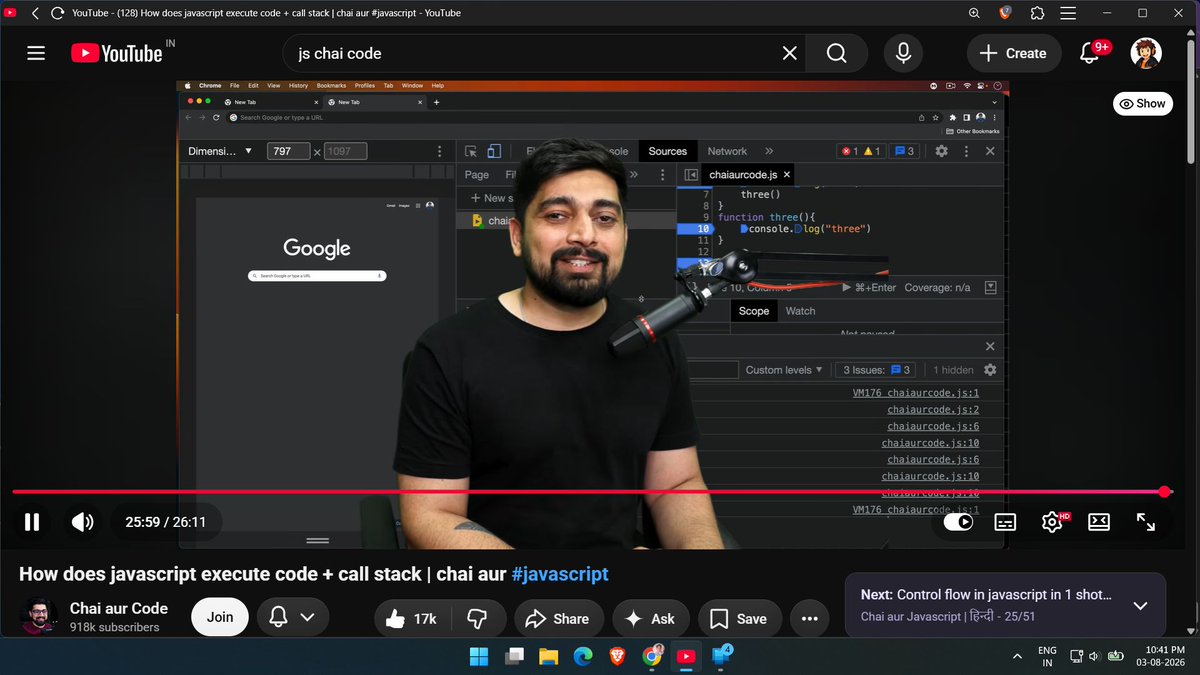Open the extensions puzzle-piece icon

[1036, 13]
